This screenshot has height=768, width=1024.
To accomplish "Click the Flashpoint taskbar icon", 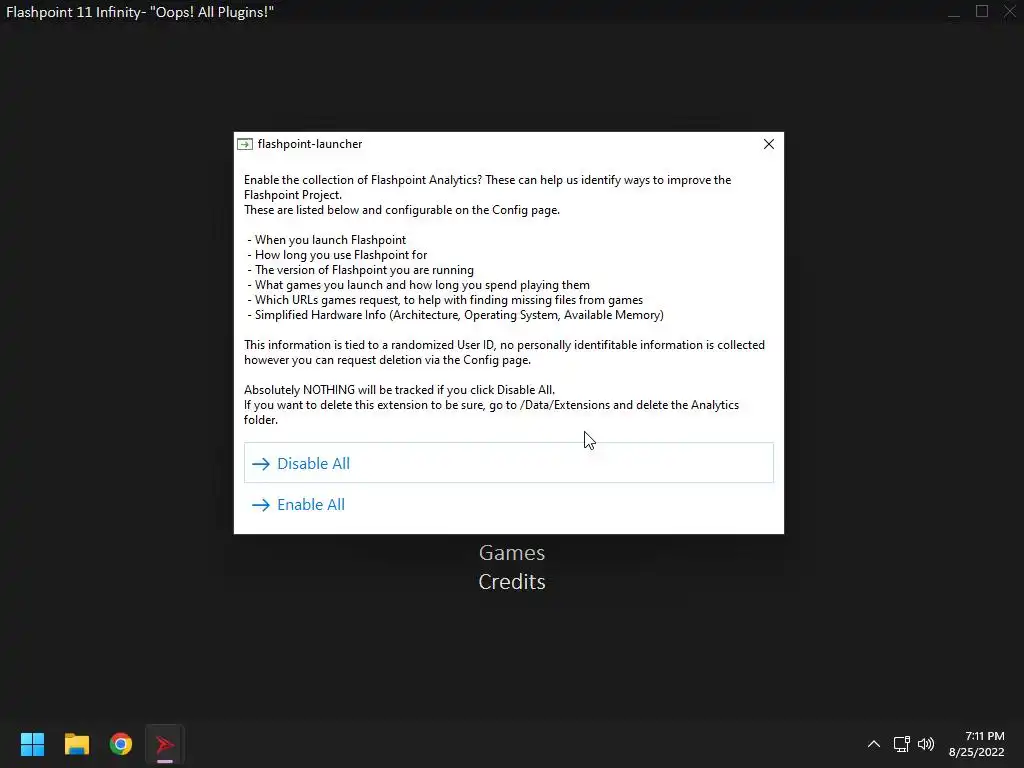I will click(165, 744).
